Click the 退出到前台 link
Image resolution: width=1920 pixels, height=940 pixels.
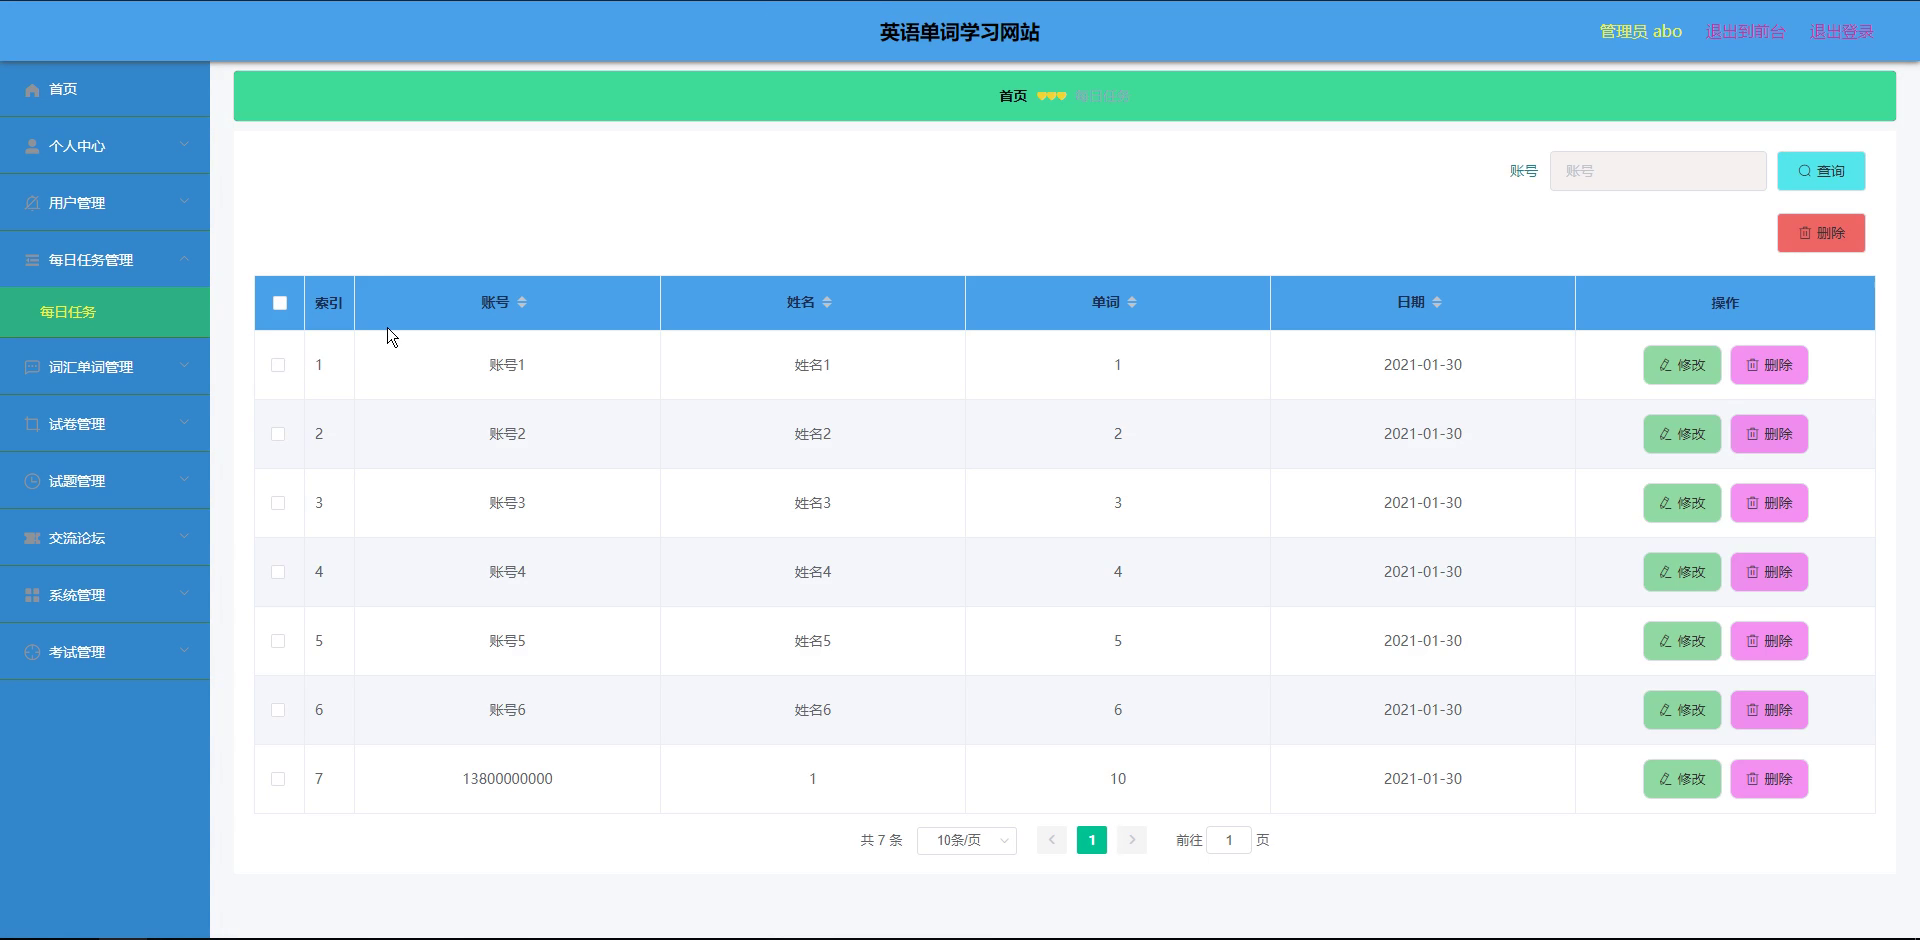coord(1745,32)
